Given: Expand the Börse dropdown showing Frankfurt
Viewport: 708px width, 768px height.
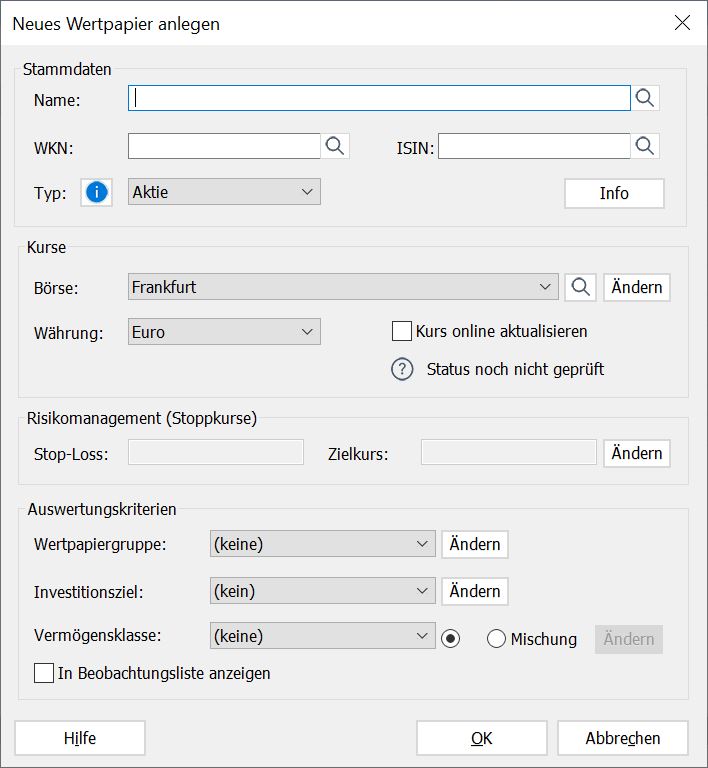Looking at the screenshot, I should pyautogui.click(x=343, y=288).
